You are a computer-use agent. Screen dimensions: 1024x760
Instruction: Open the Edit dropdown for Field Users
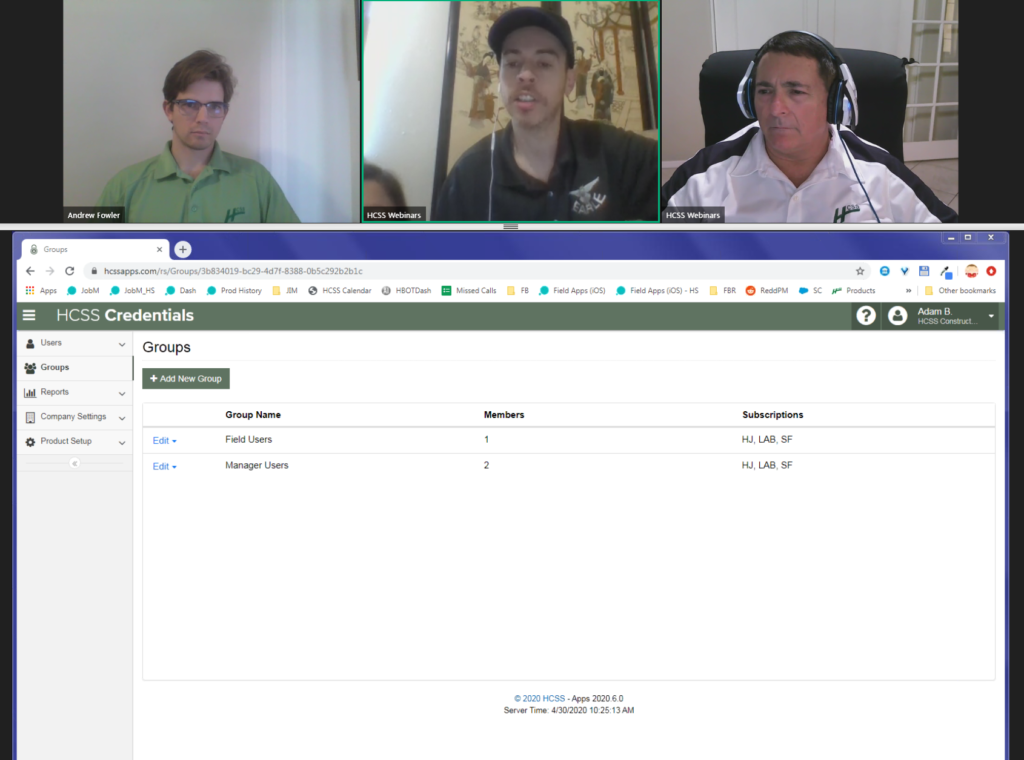point(165,441)
